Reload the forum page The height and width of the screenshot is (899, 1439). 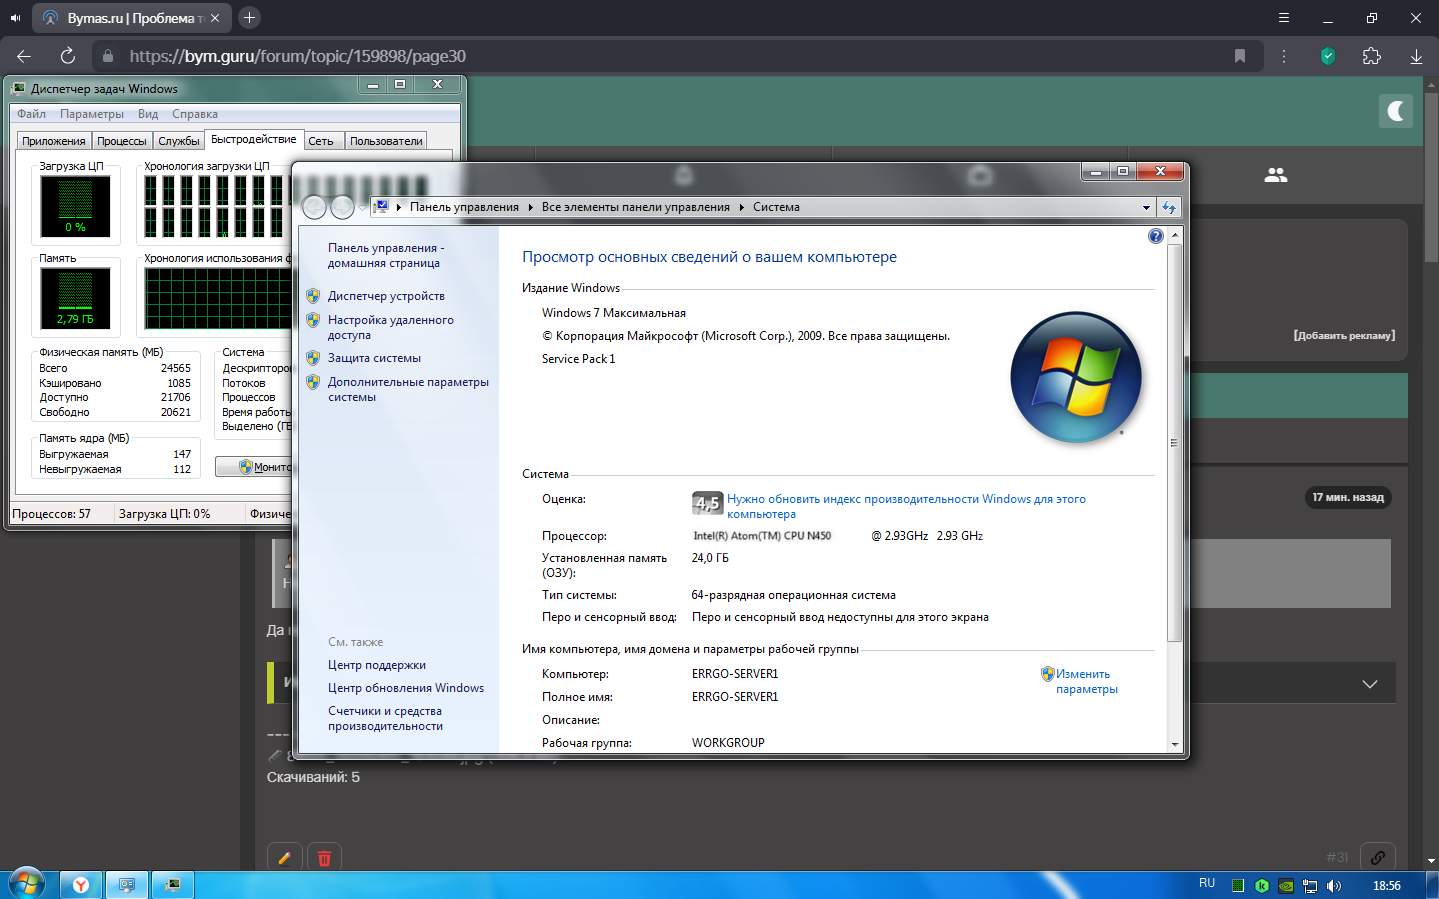(x=68, y=56)
